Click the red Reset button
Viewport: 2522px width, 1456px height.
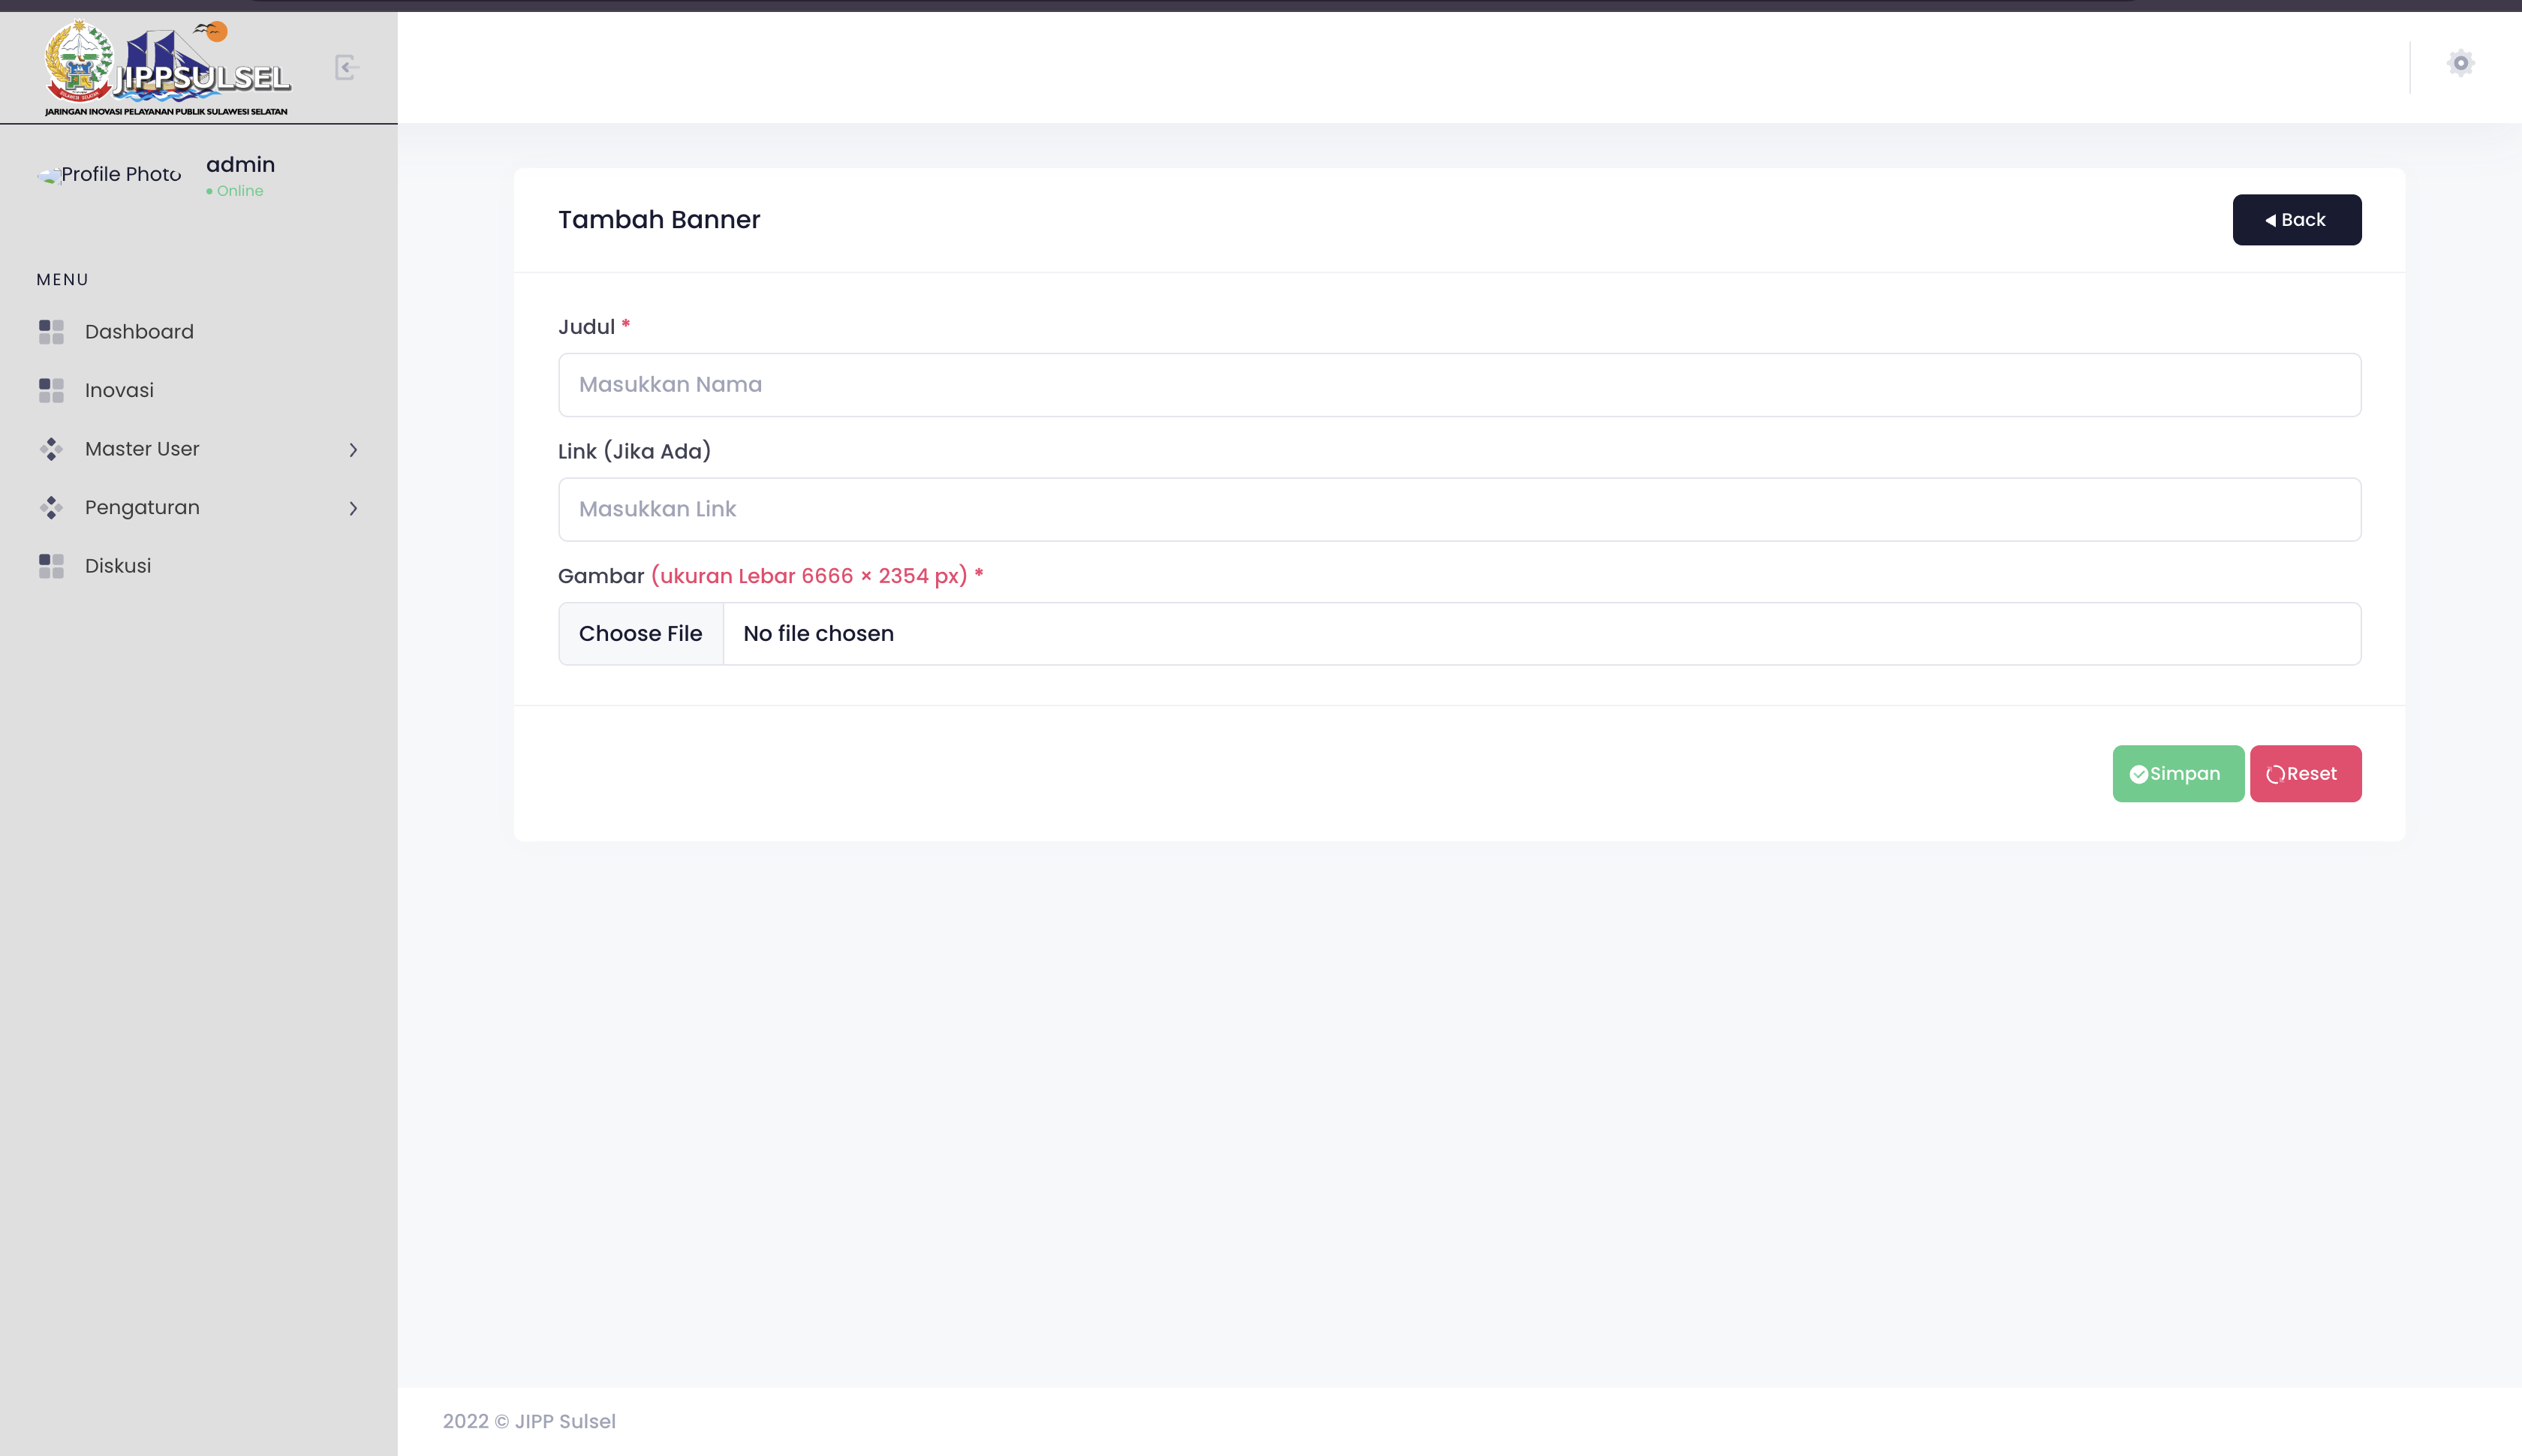2304,773
